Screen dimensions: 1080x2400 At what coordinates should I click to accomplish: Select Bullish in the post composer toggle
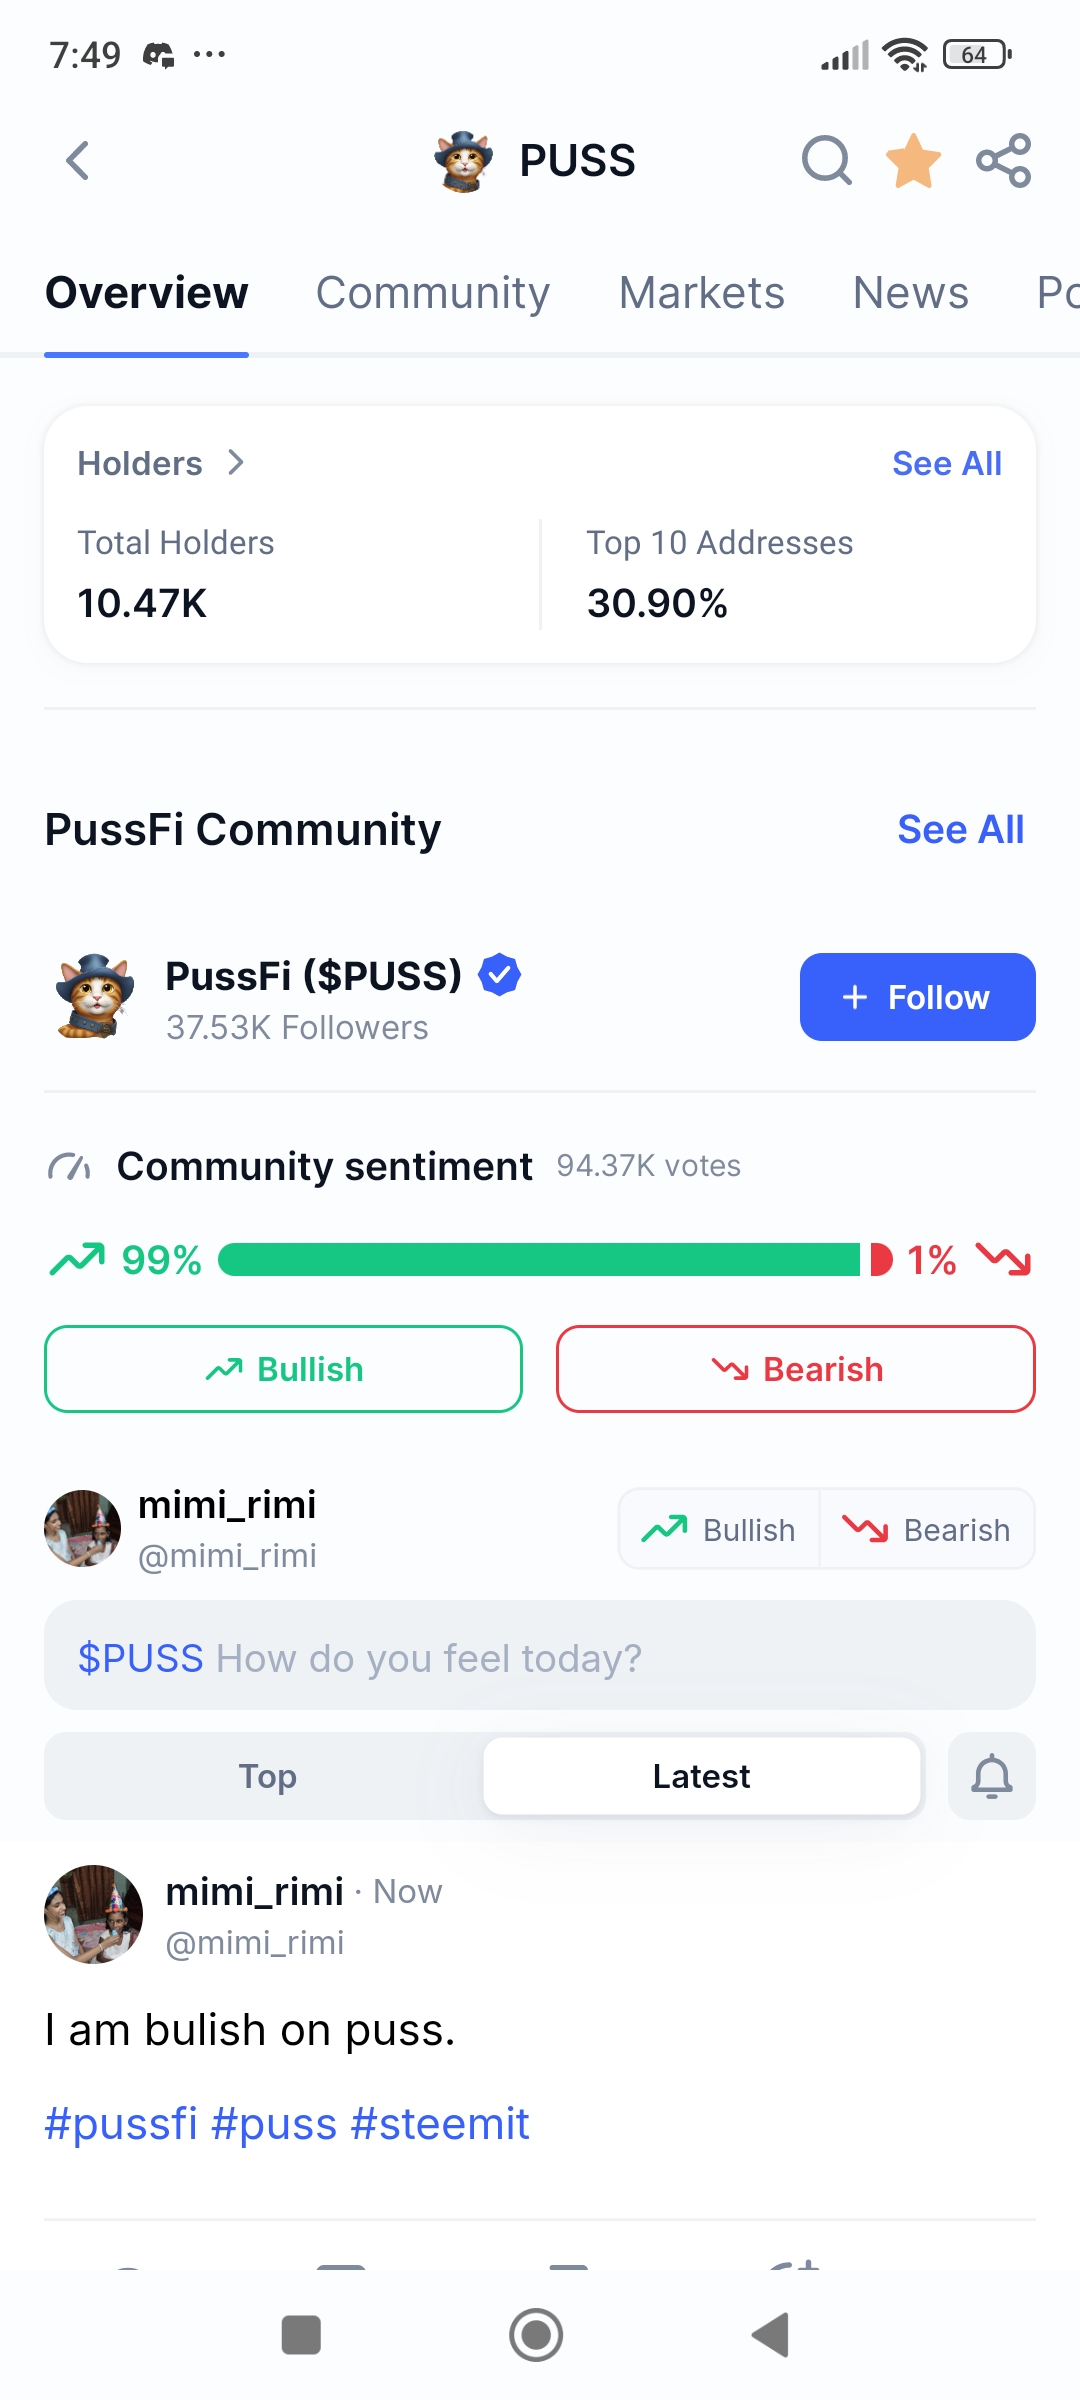719,1529
